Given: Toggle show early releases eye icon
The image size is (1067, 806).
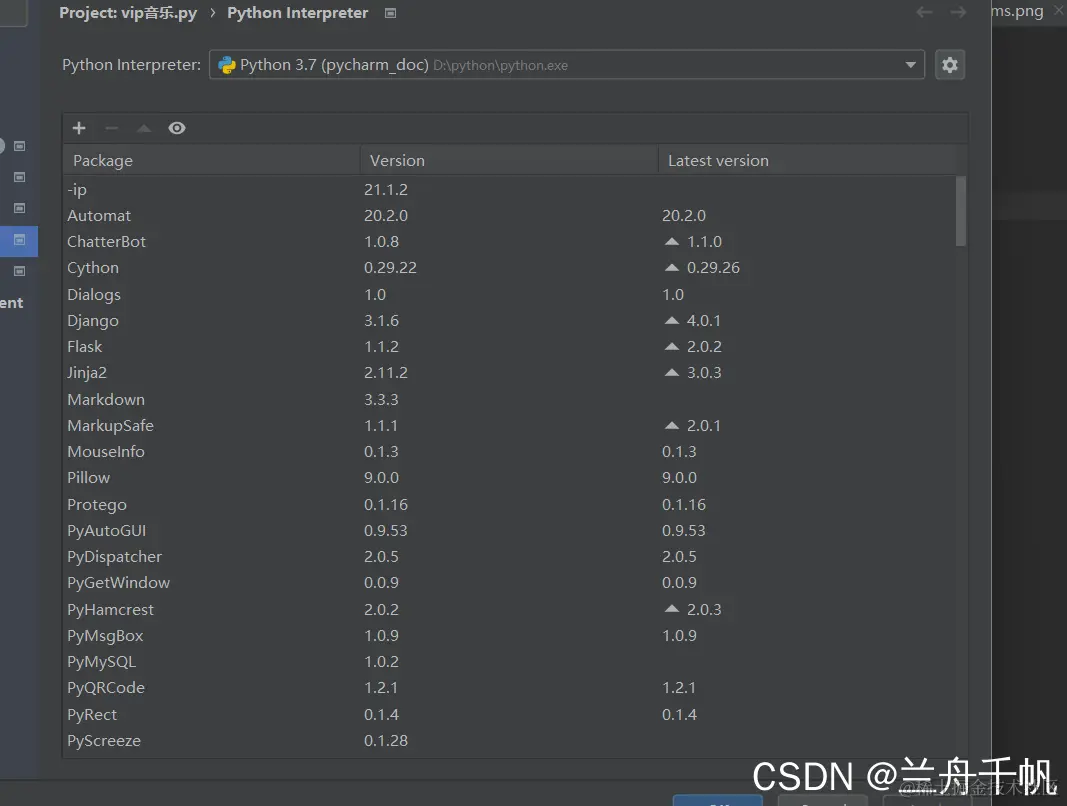Looking at the screenshot, I should pyautogui.click(x=177, y=128).
